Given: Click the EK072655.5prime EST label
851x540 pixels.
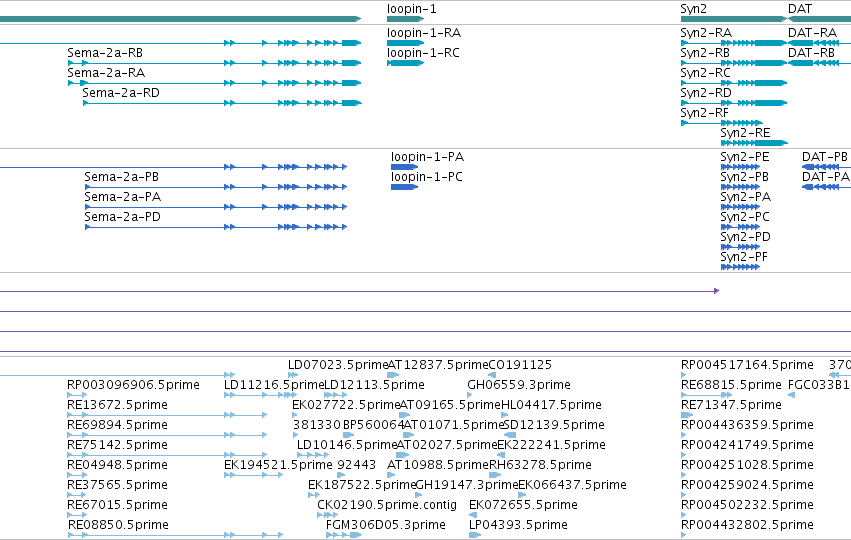Looking at the screenshot, I should (x=523, y=506).
